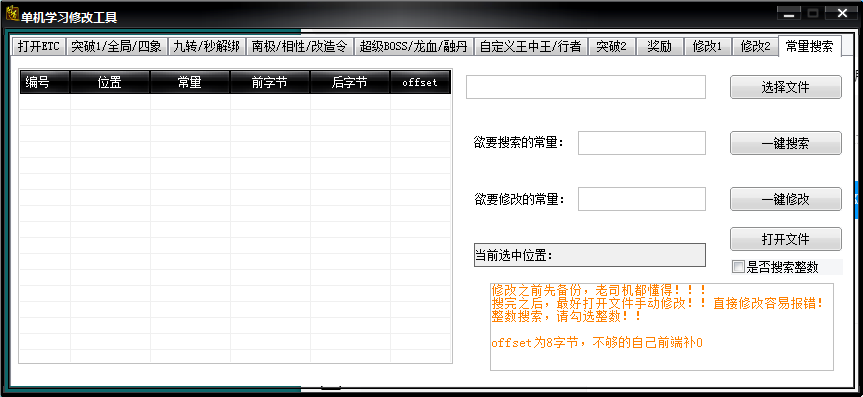Click the 前字节 column header
The height and width of the screenshot is (397, 863).
click(270, 83)
